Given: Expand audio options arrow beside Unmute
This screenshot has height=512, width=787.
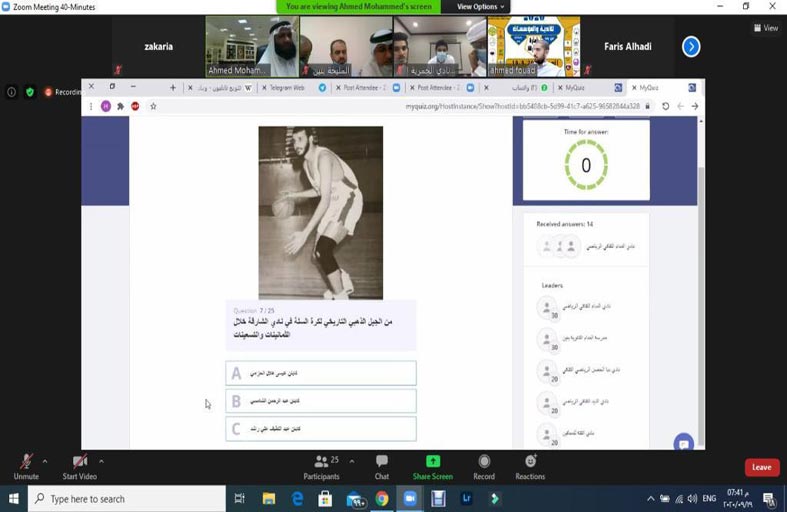Looking at the screenshot, I should pyautogui.click(x=45, y=461).
